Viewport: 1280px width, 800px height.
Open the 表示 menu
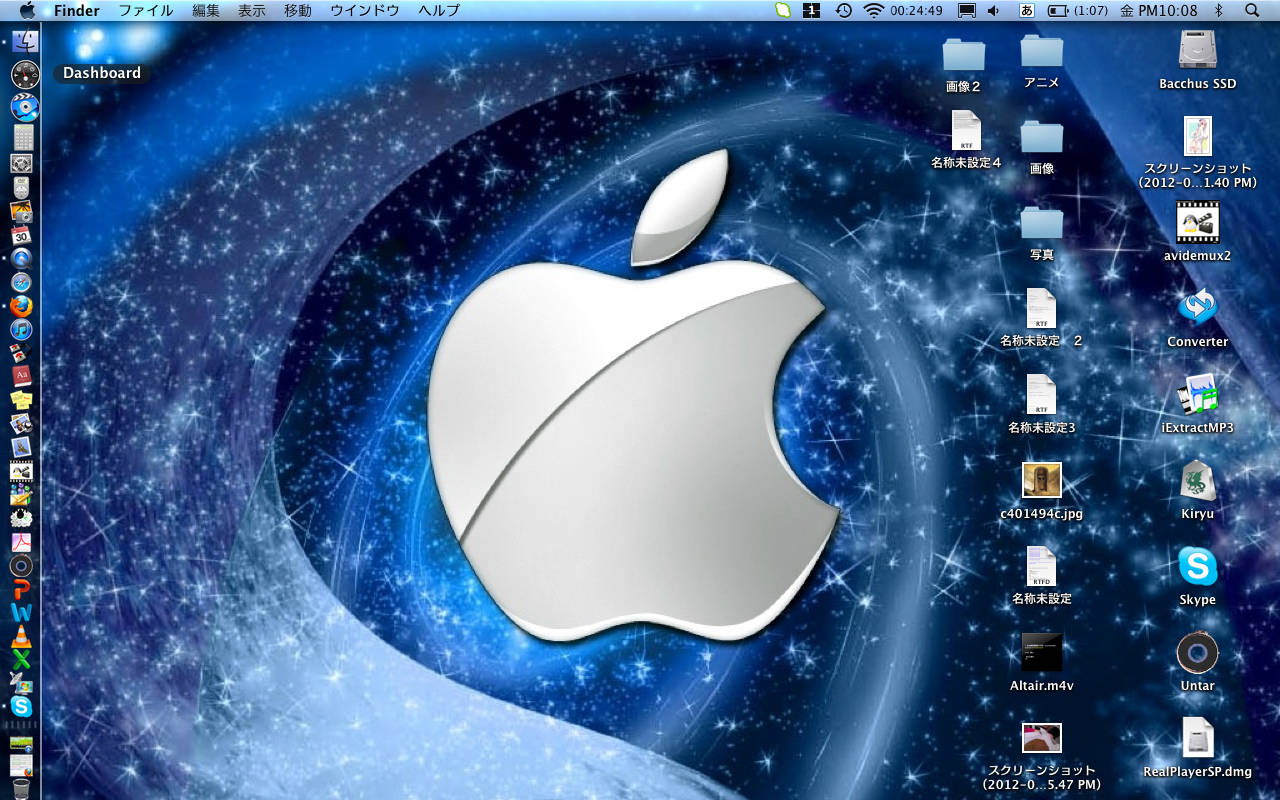coord(252,10)
